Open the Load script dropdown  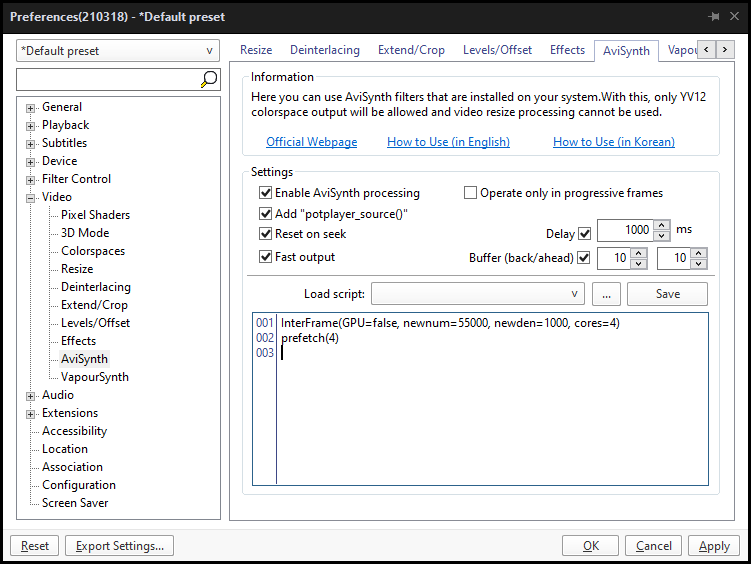[x=478, y=293]
